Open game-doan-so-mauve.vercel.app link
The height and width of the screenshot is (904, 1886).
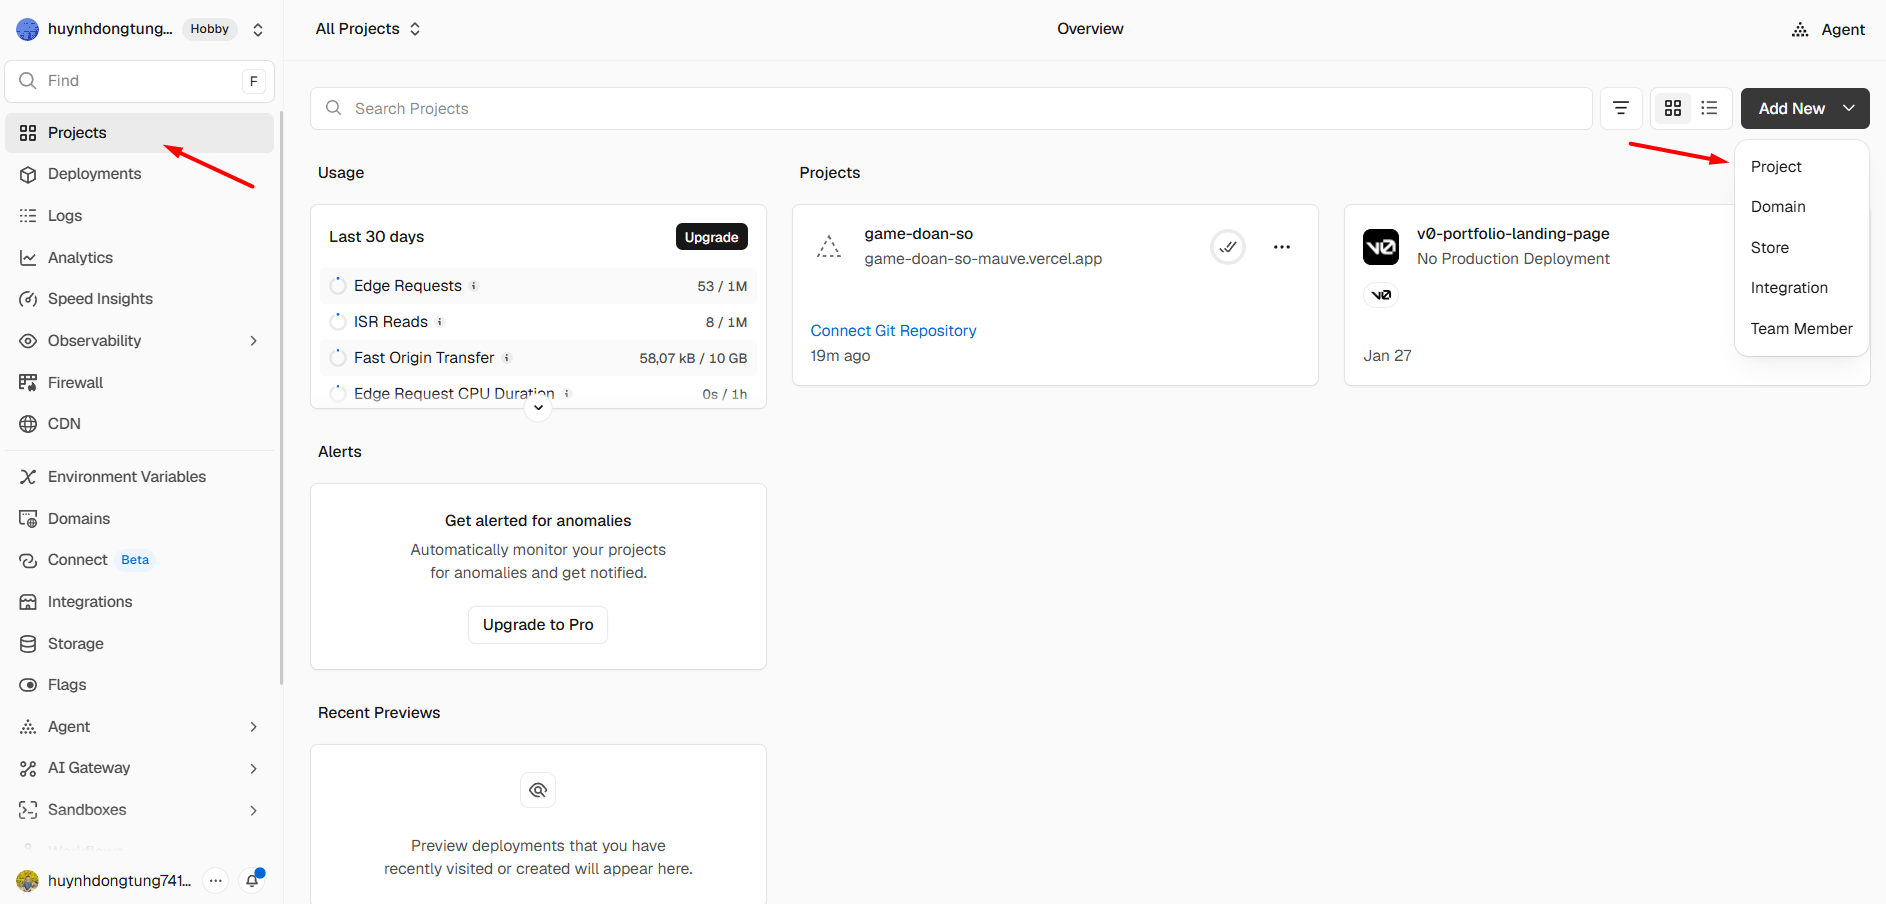[983, 259]
